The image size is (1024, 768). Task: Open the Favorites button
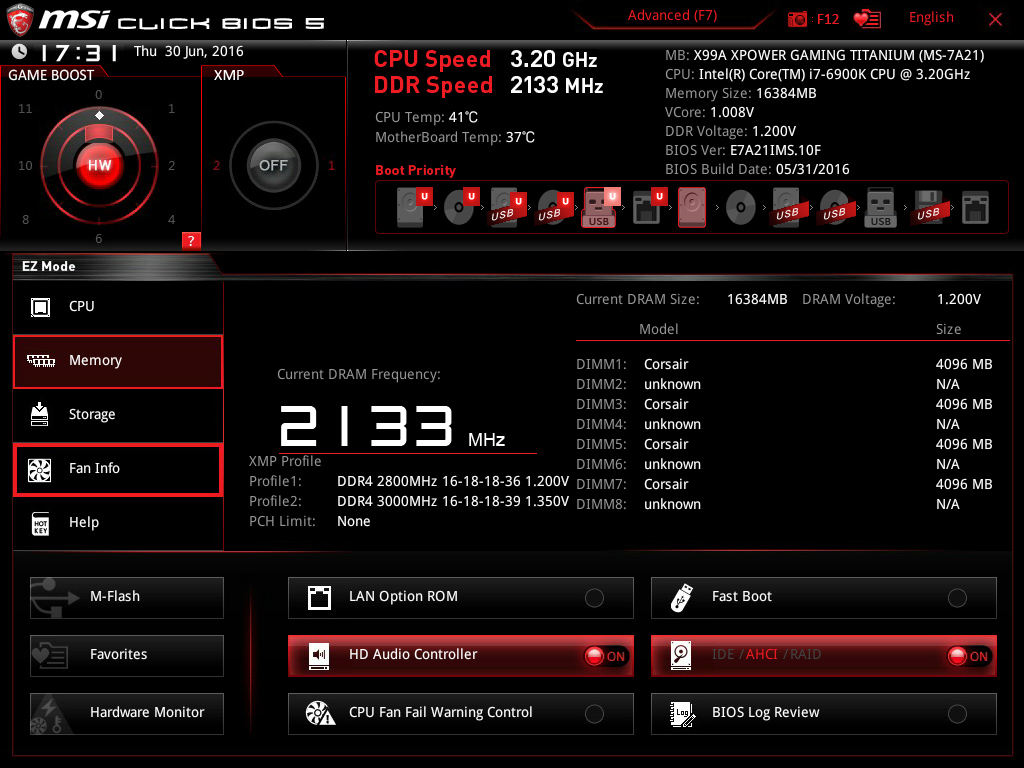click(x=127, y=656)
